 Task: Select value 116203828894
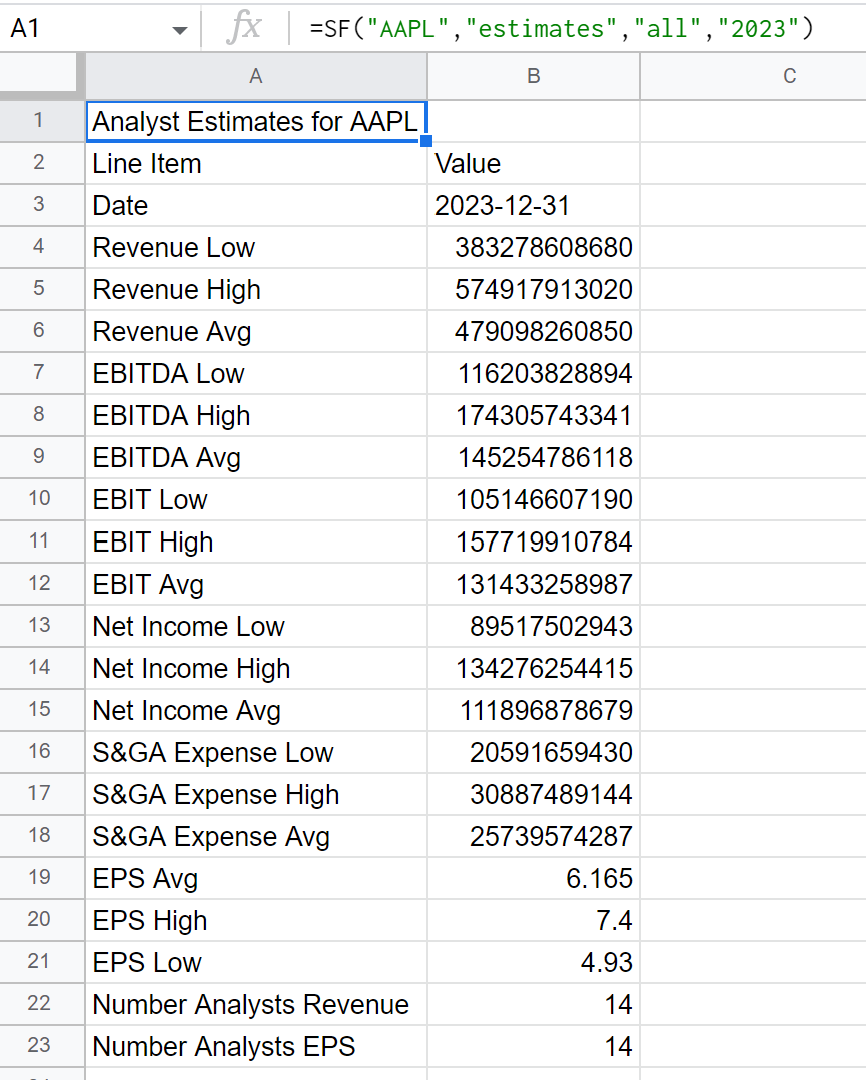point(533,373)
